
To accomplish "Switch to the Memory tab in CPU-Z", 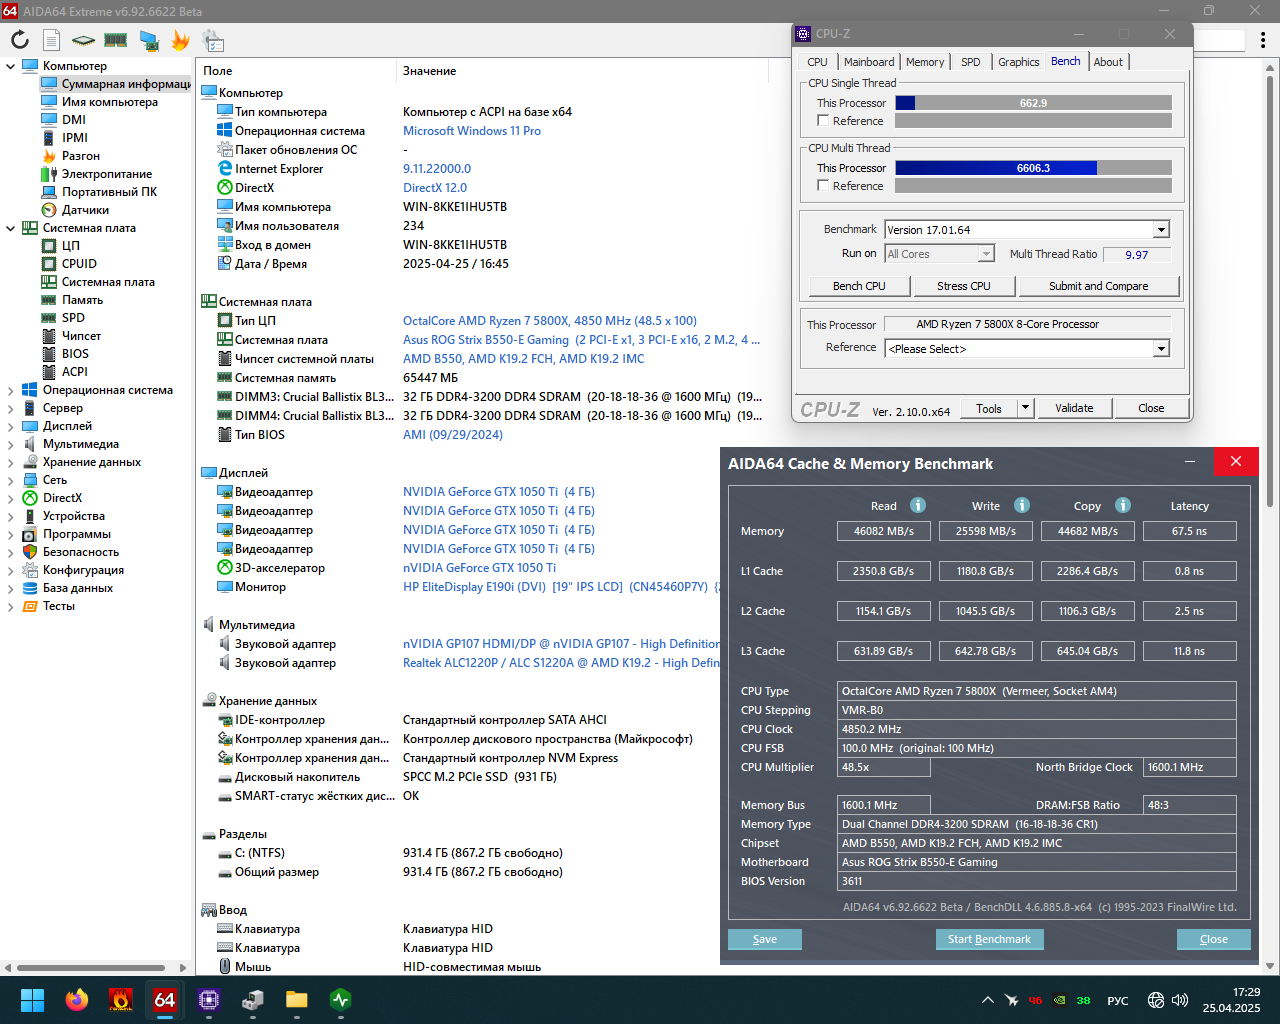I will (925, 62).
